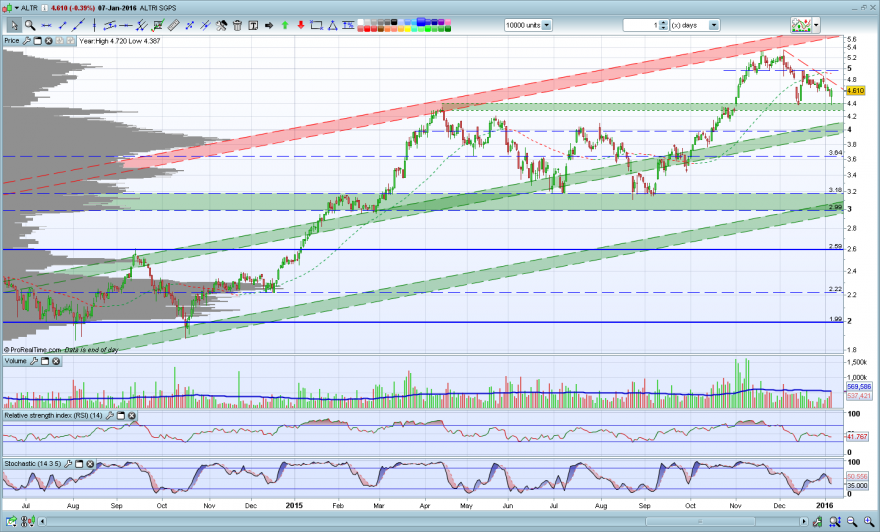Select the text annotation tool
The width and height of the screenshot is (880, 532).
coord(253,25)
